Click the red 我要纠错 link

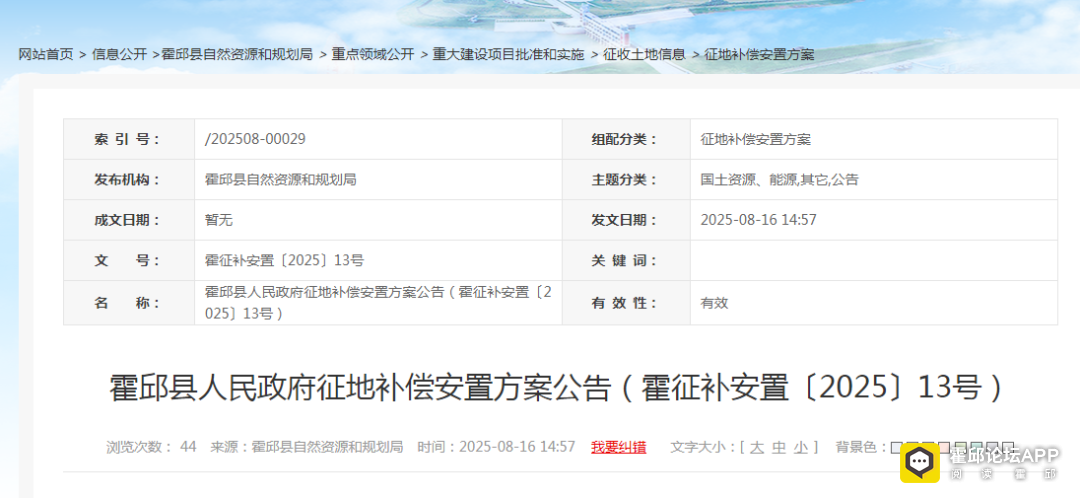tap(618, 447)
